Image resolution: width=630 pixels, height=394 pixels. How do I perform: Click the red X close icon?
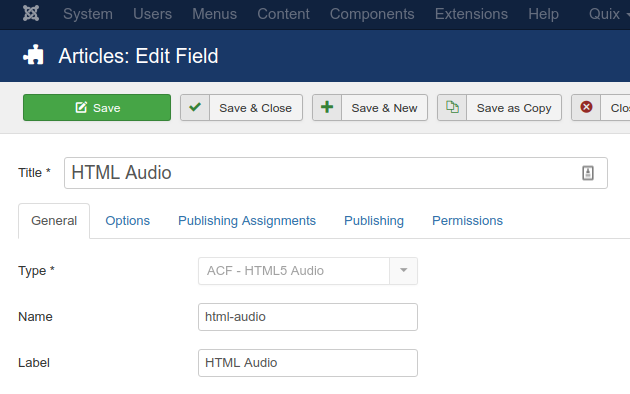coord(586,107)
